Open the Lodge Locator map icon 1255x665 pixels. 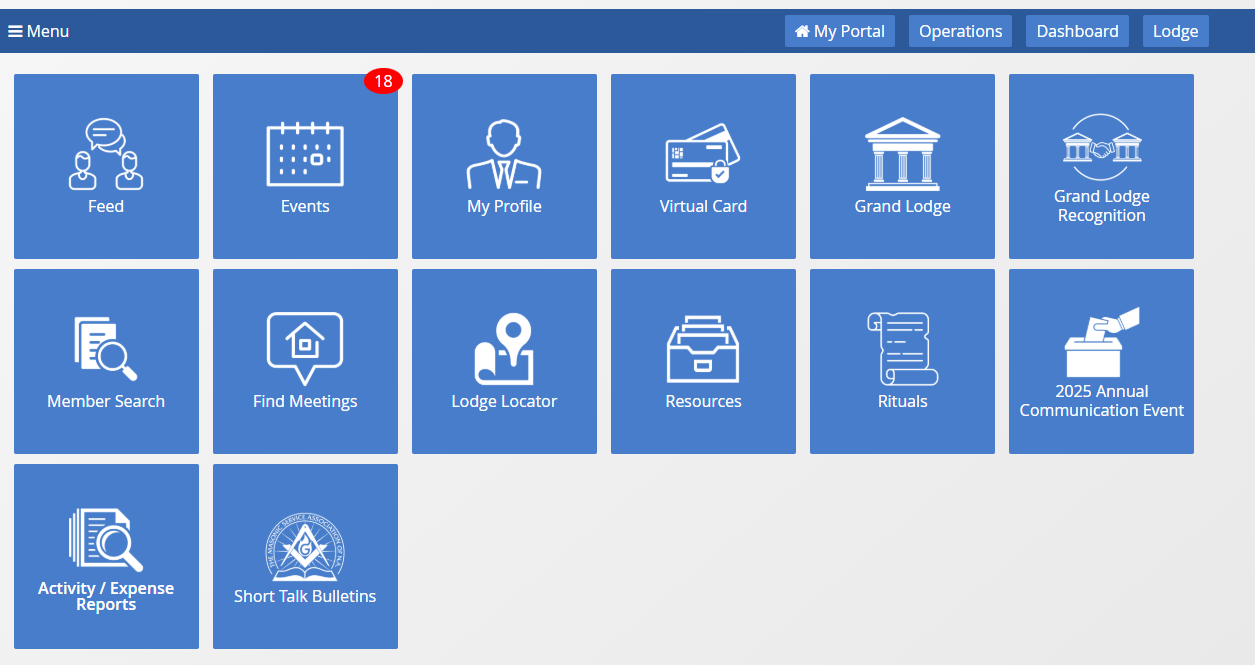[x=504, y=350]
